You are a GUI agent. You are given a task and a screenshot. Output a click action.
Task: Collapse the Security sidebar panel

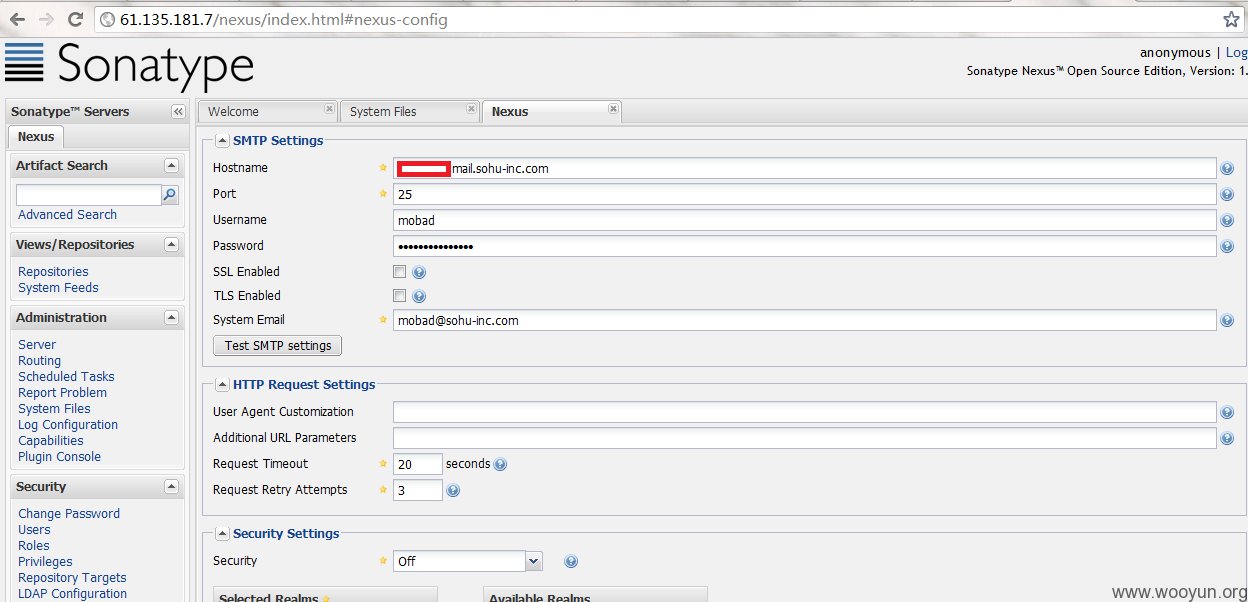[x=172, y=487]
